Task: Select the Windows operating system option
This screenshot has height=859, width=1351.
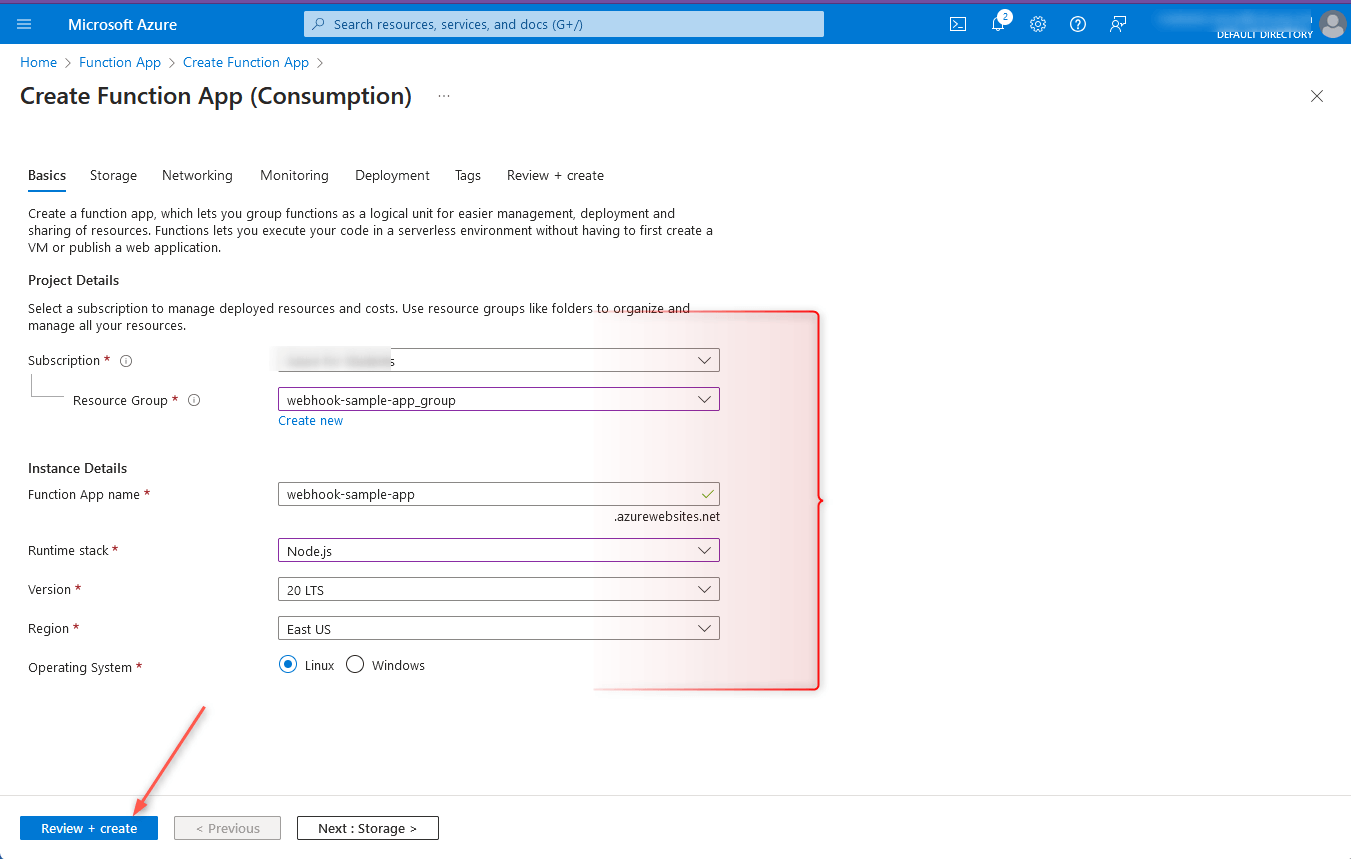Action: coord(355,664)
